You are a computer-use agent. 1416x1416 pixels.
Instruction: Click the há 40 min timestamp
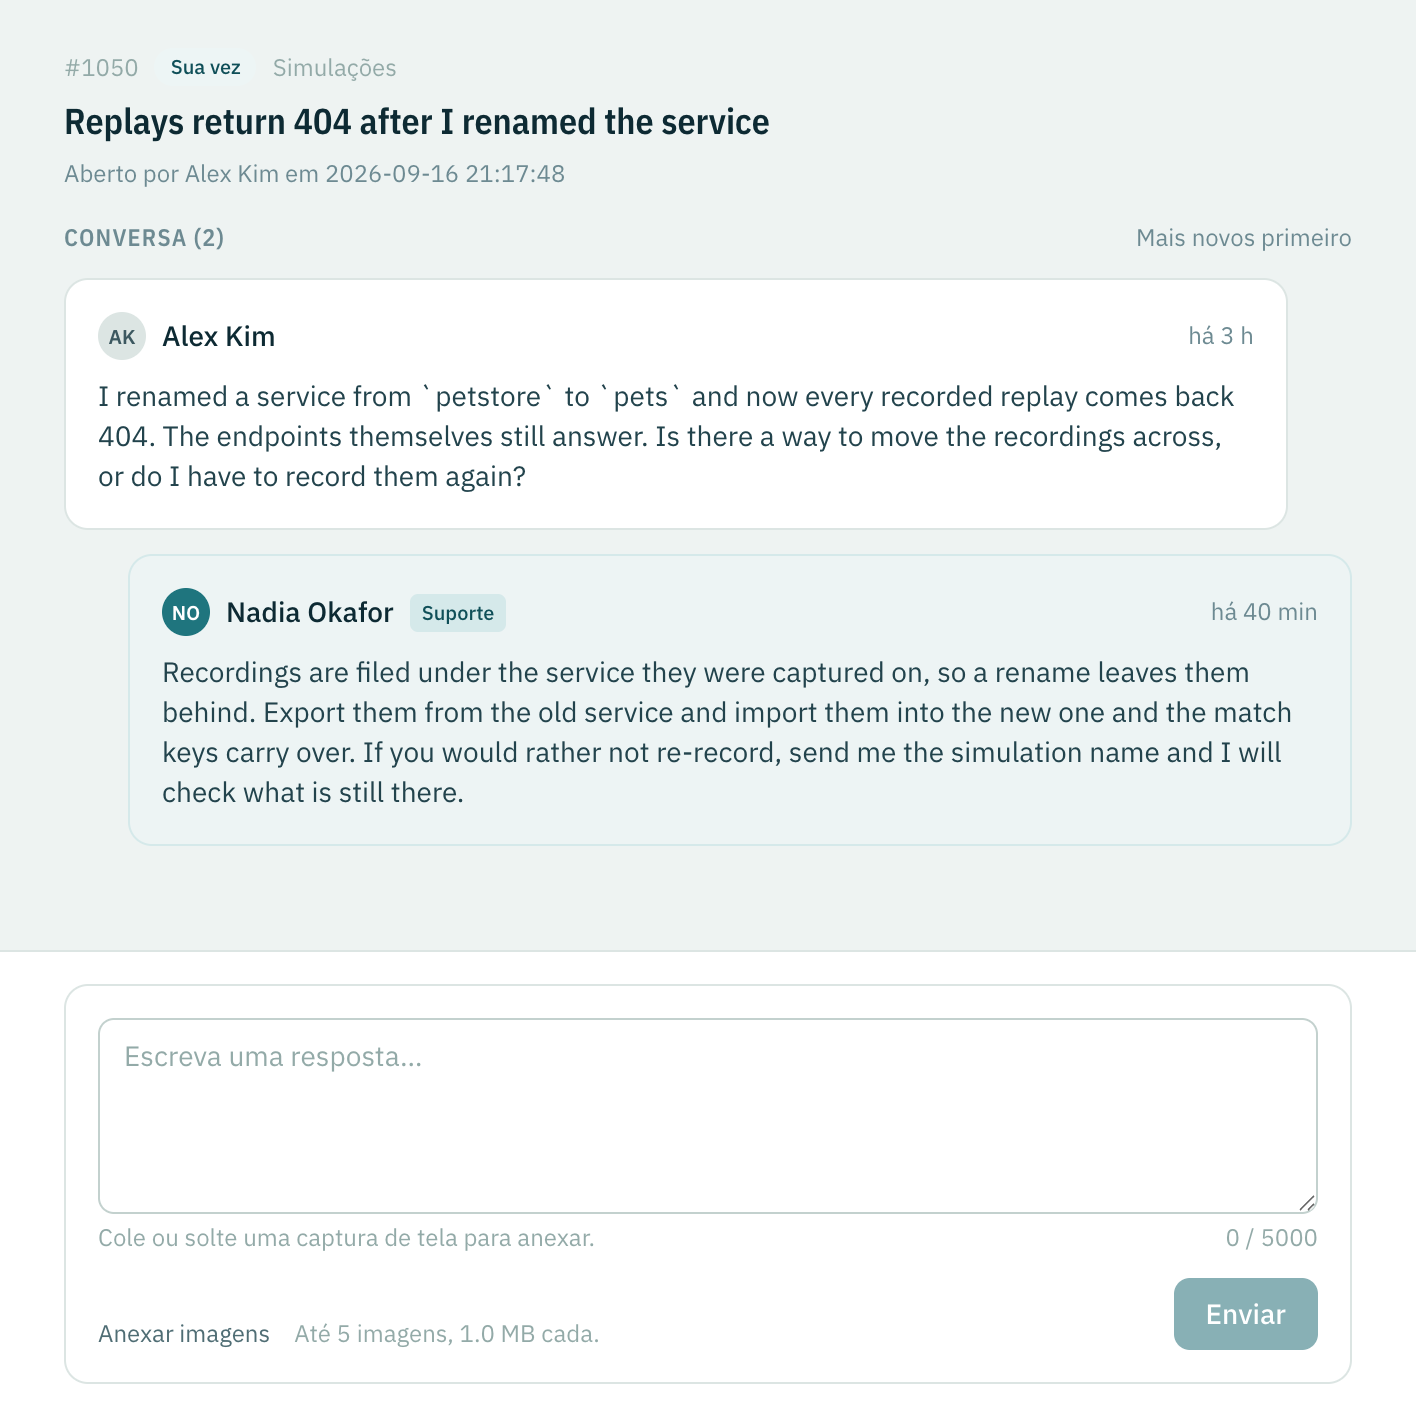(1264, 612)
